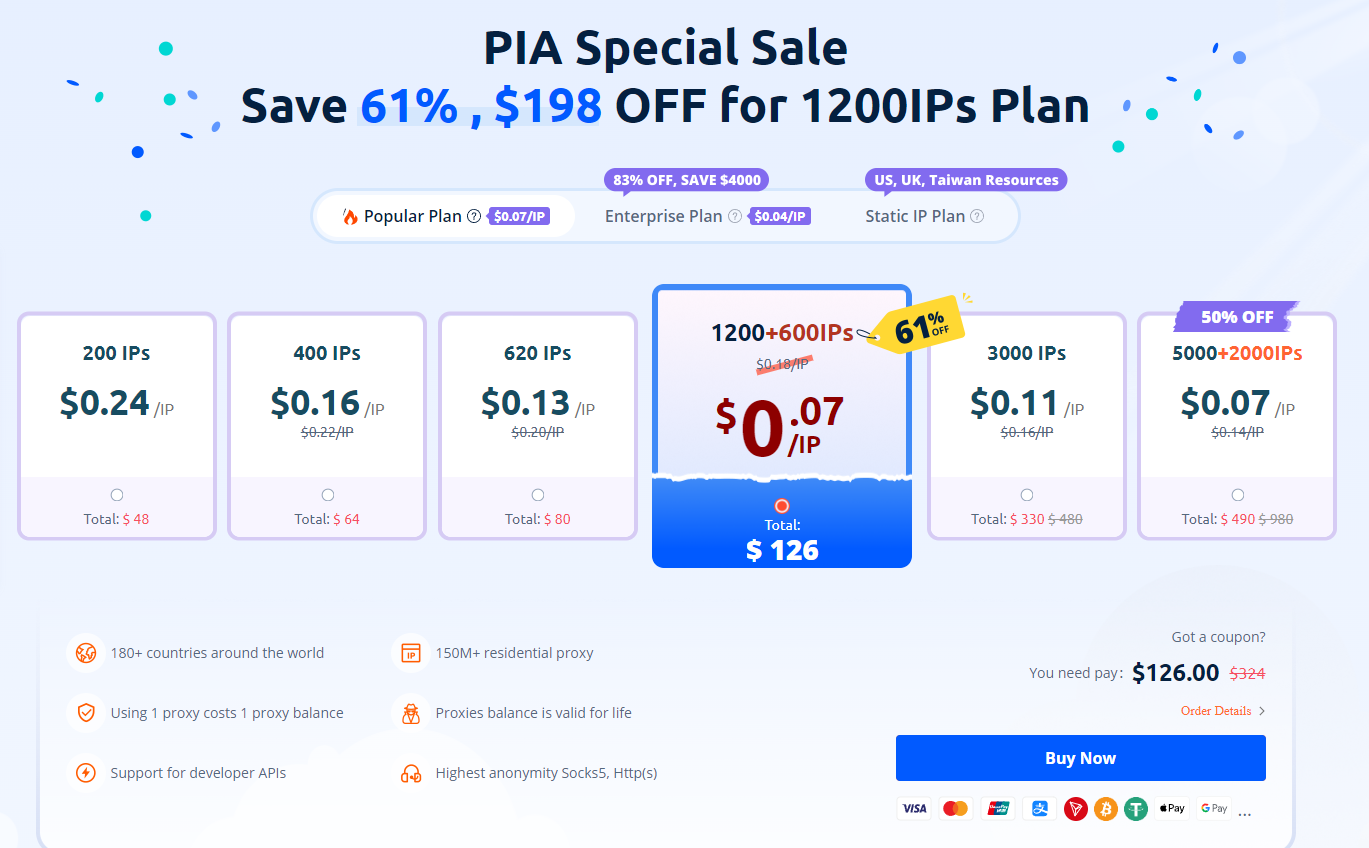The height and width of the screenshot is (848, 1369).
Task: Switch to the Enterprise Plan tab
Action: tap(663, 216)
